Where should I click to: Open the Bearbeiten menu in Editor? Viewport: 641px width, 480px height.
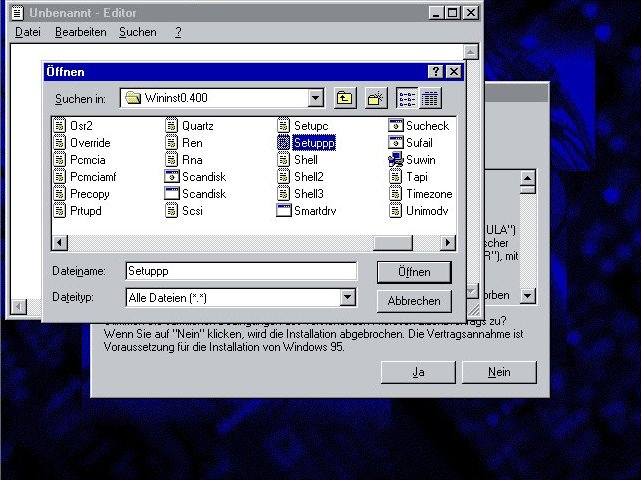coord(81,32)
